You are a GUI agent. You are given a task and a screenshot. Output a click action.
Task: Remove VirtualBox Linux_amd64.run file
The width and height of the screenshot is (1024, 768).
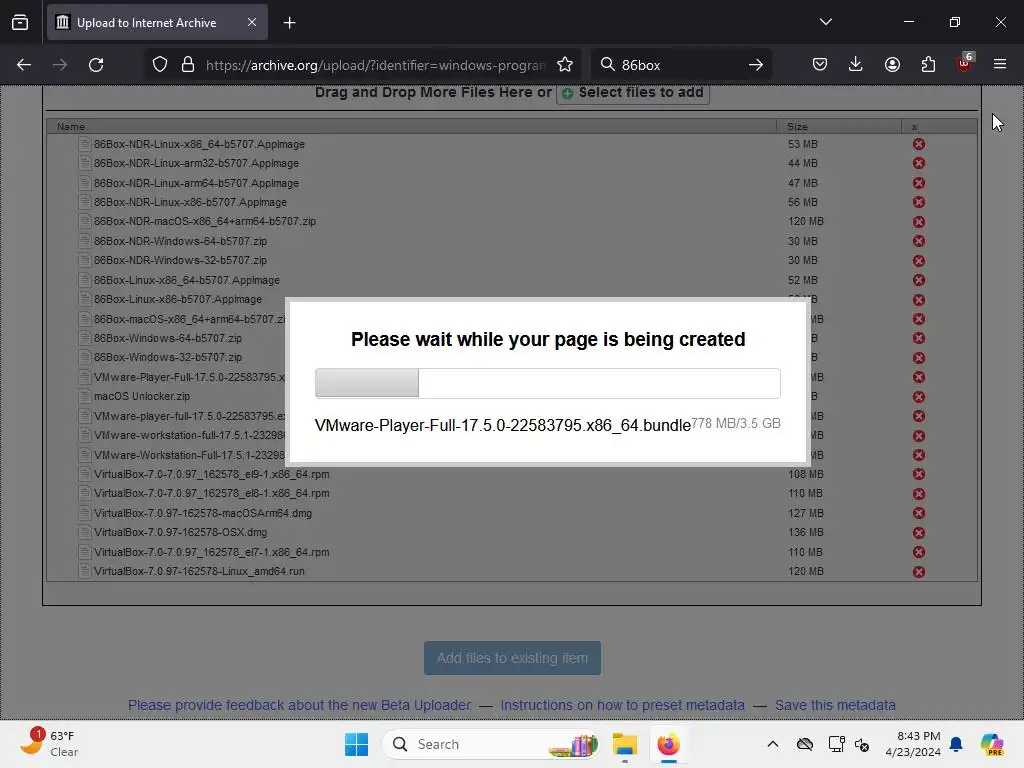(x=918, y=571)
